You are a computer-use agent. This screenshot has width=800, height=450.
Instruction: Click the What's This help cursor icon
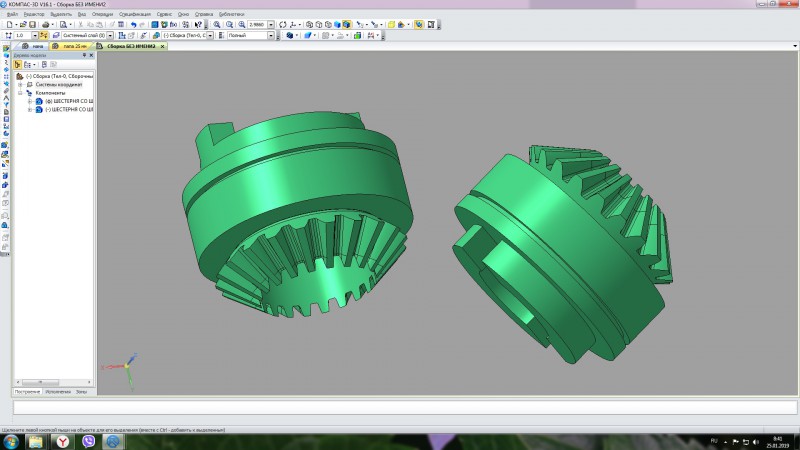click(x=198, y=24)
